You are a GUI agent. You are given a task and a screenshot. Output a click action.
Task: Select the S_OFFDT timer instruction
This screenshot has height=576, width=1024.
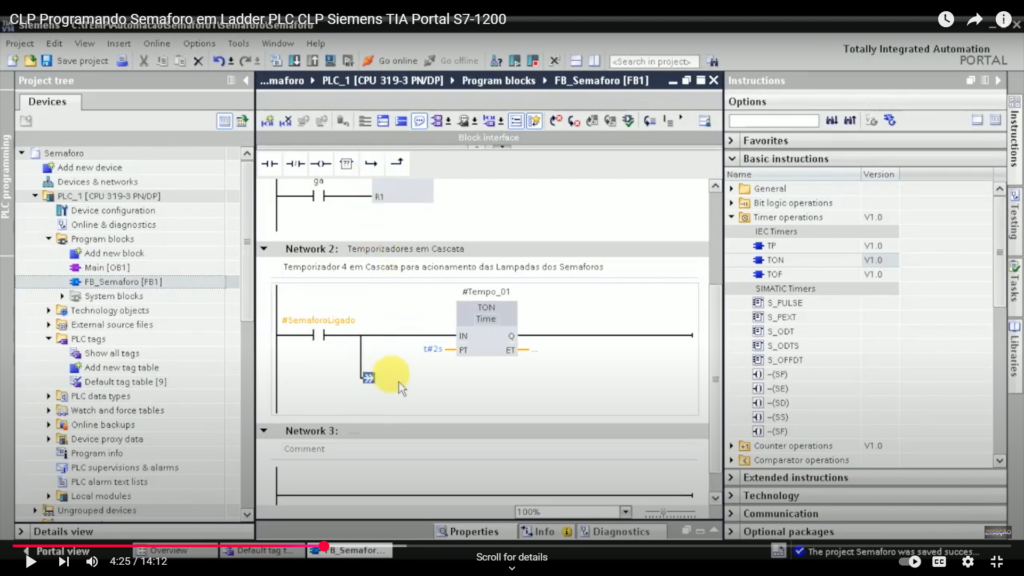tap(785, 360)
